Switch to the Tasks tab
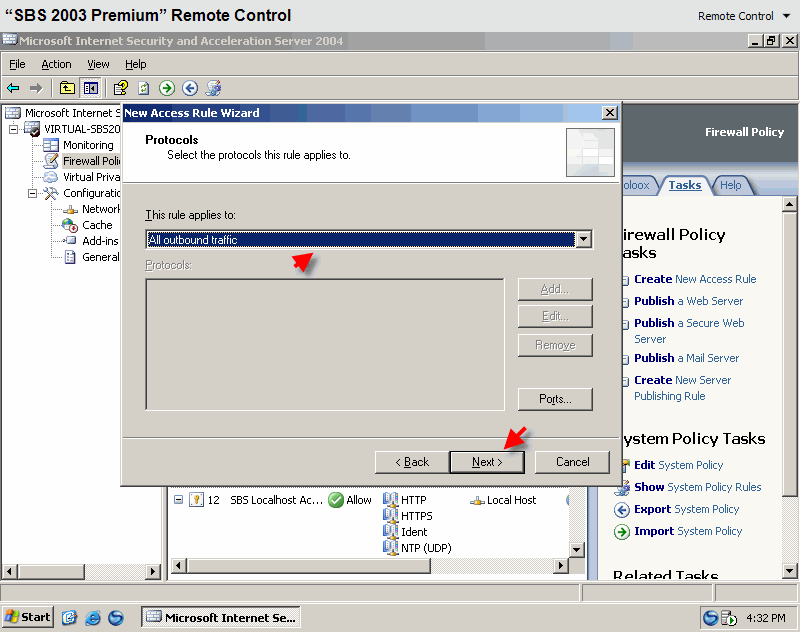 coord(685,185)
